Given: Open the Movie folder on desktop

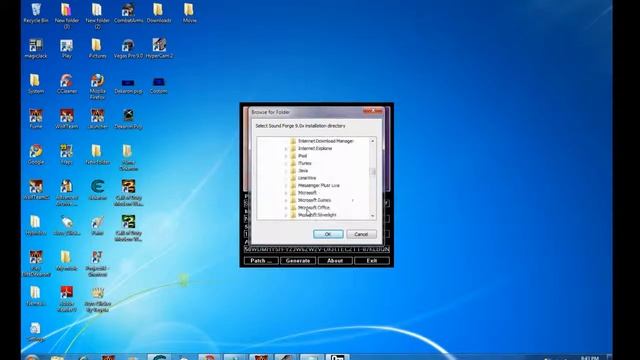Looking at the screenshot, I should coord(189,13).
